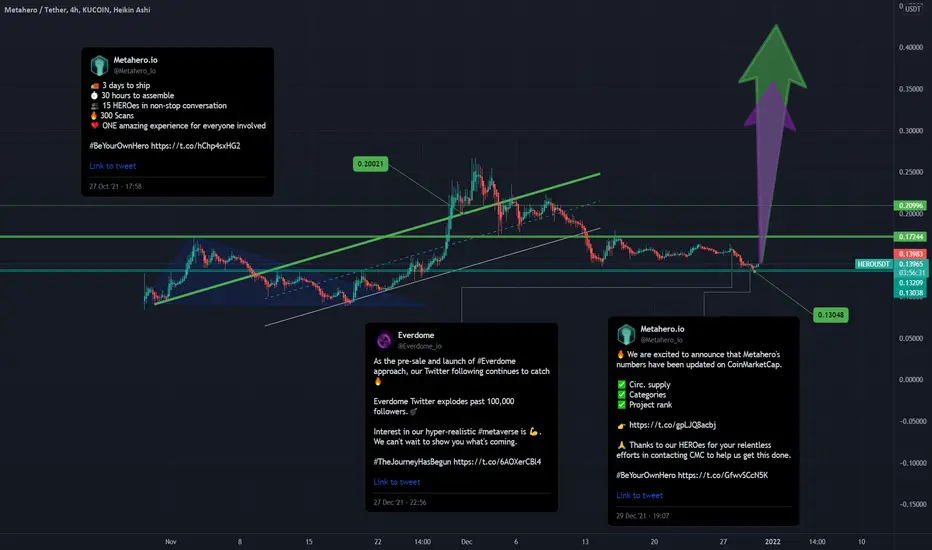
Task: Open the https://t.co/gpLJQ8acbj link text
Action: [x=672, y=425]
